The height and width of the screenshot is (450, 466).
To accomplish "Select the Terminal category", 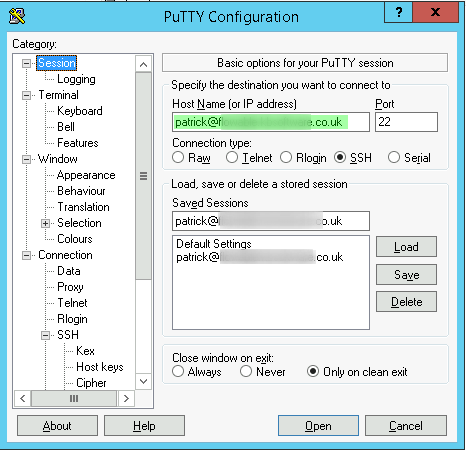I will pyautogui.click(x=58, y=95).
